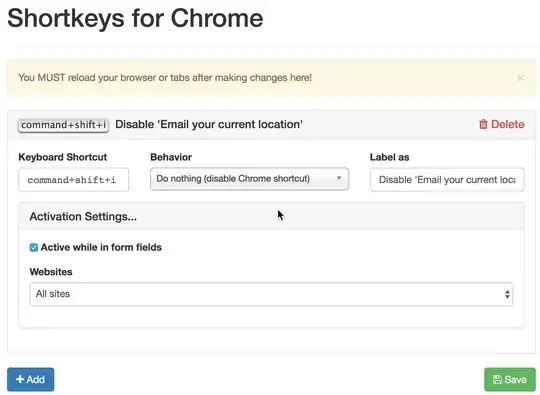
Task: Uncheck Active while in form fields
Action: point(34,248)
